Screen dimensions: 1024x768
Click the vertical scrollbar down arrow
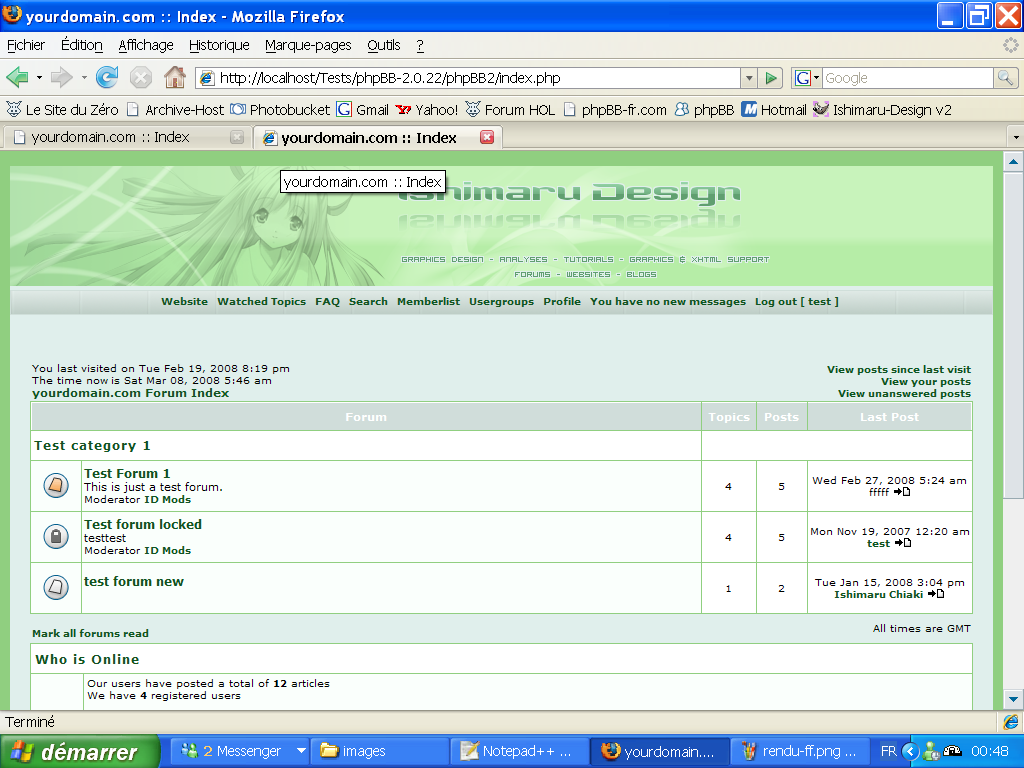(1013, 699)
